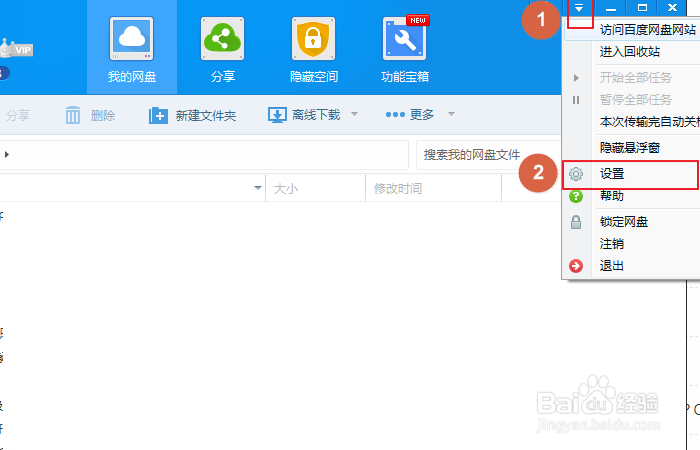Select 开始全部任务 in the menu

click(636, 78)
